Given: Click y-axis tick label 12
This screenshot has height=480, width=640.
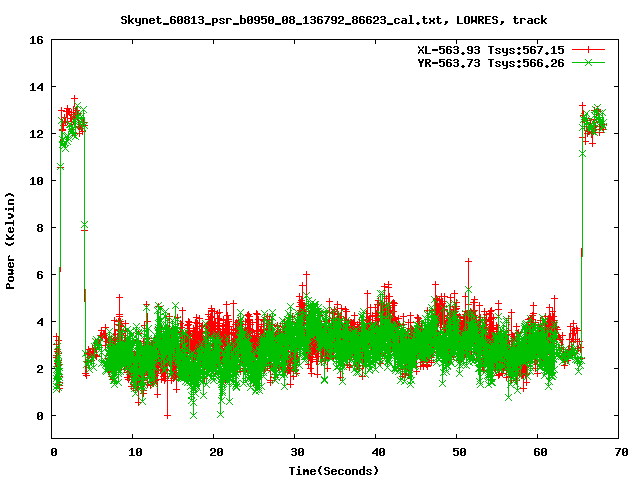Looking at the screenshot, I should 36,134.
